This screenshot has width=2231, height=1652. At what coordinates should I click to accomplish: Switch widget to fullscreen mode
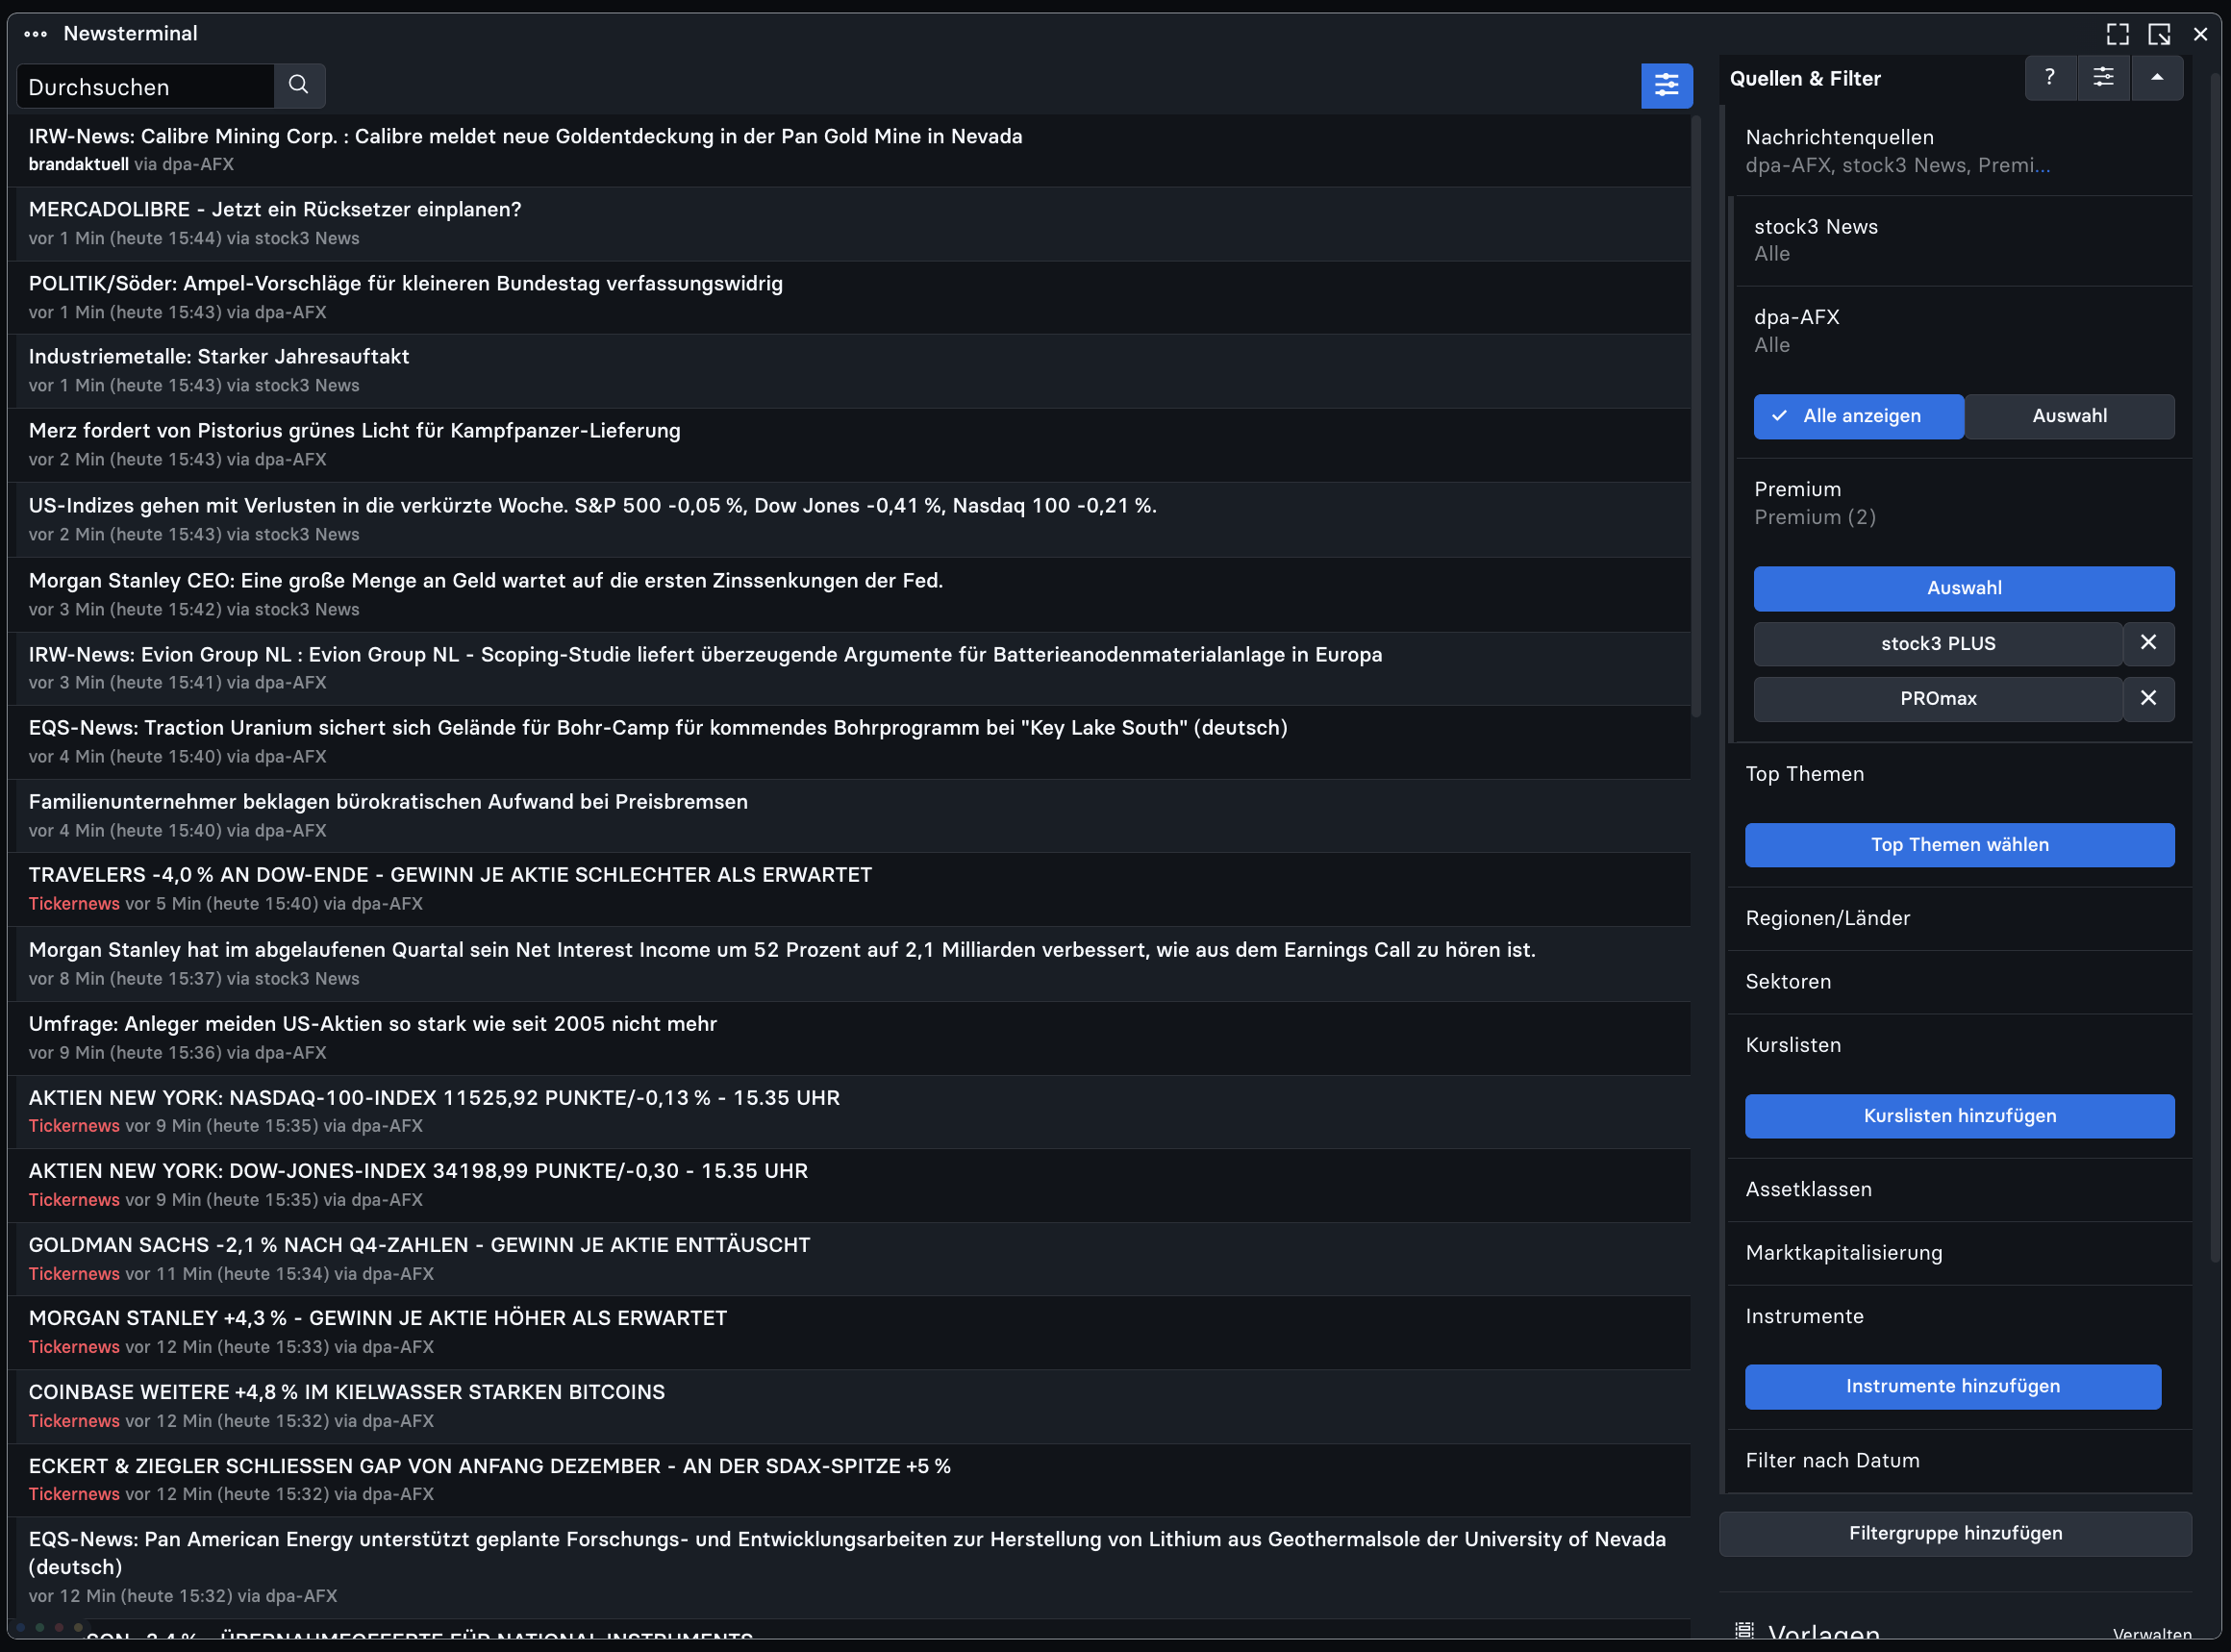[x=2117, y=34]
